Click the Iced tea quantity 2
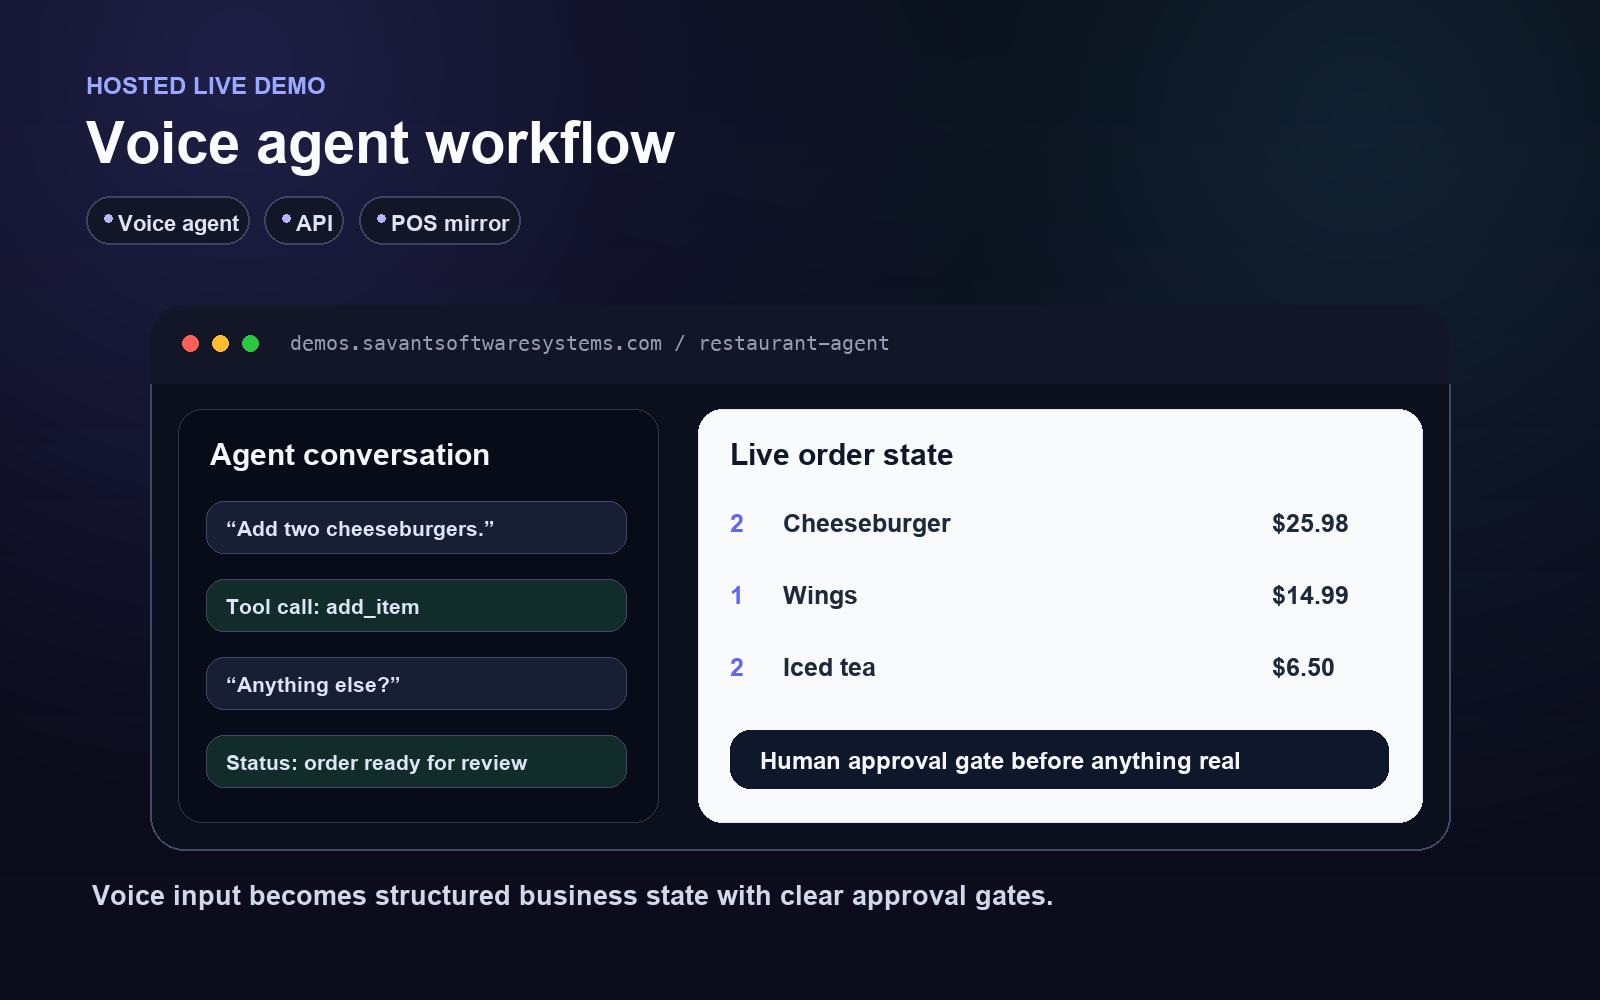The image size is (1600, 1000). [x=737, y=668]
